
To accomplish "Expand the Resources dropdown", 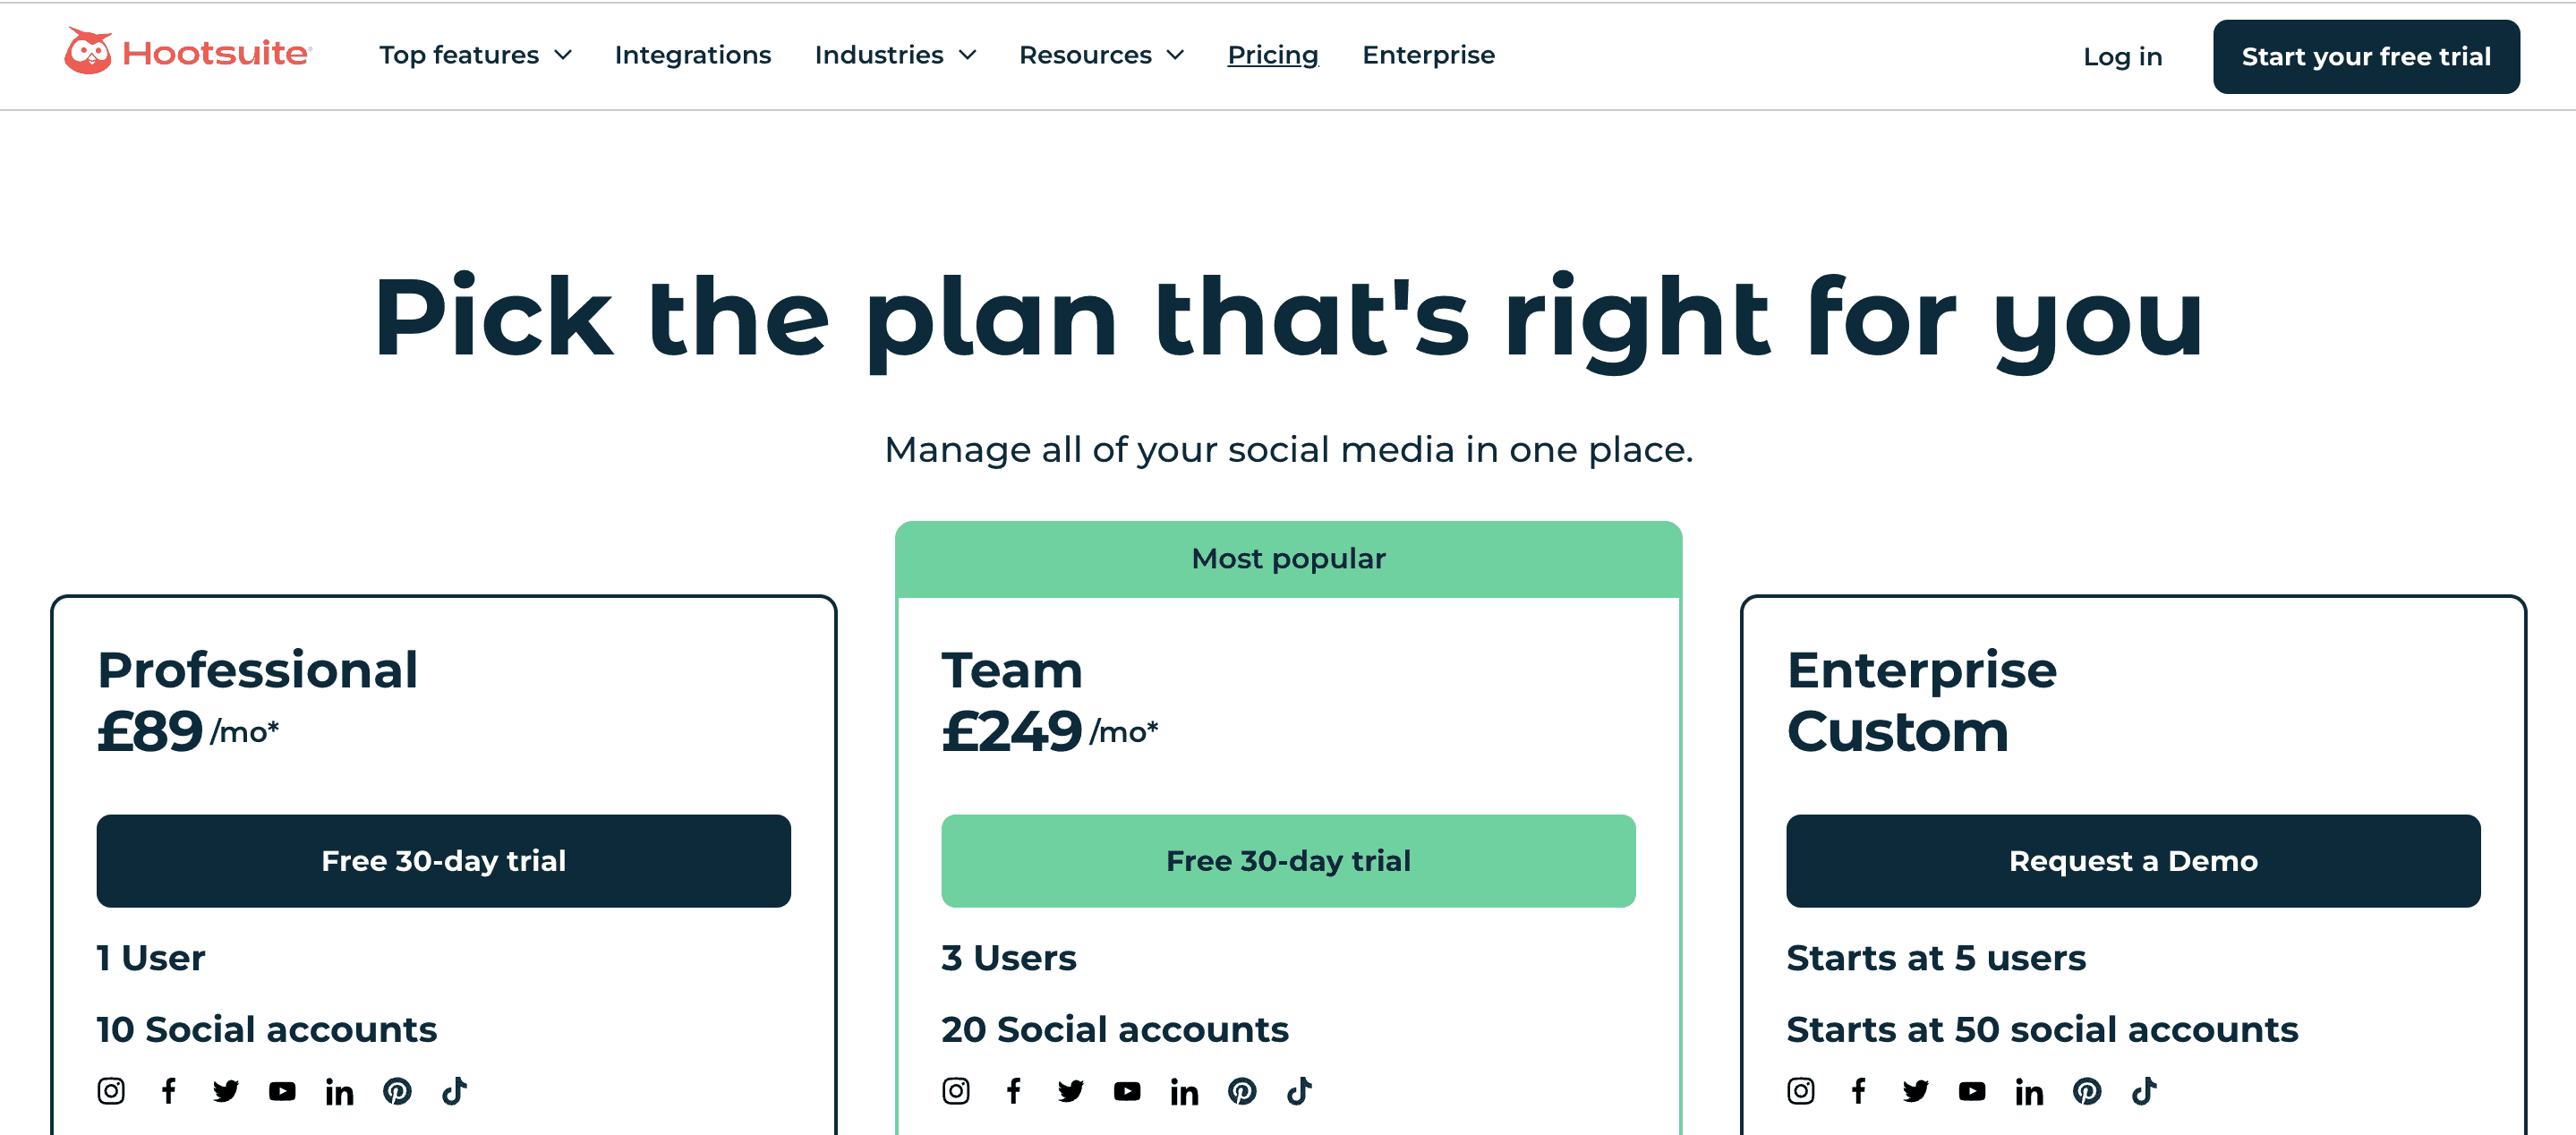I will 1100,55.
